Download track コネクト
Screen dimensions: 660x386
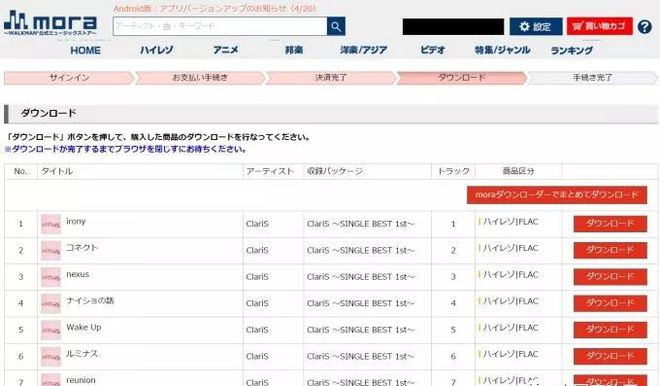point(610,250)
